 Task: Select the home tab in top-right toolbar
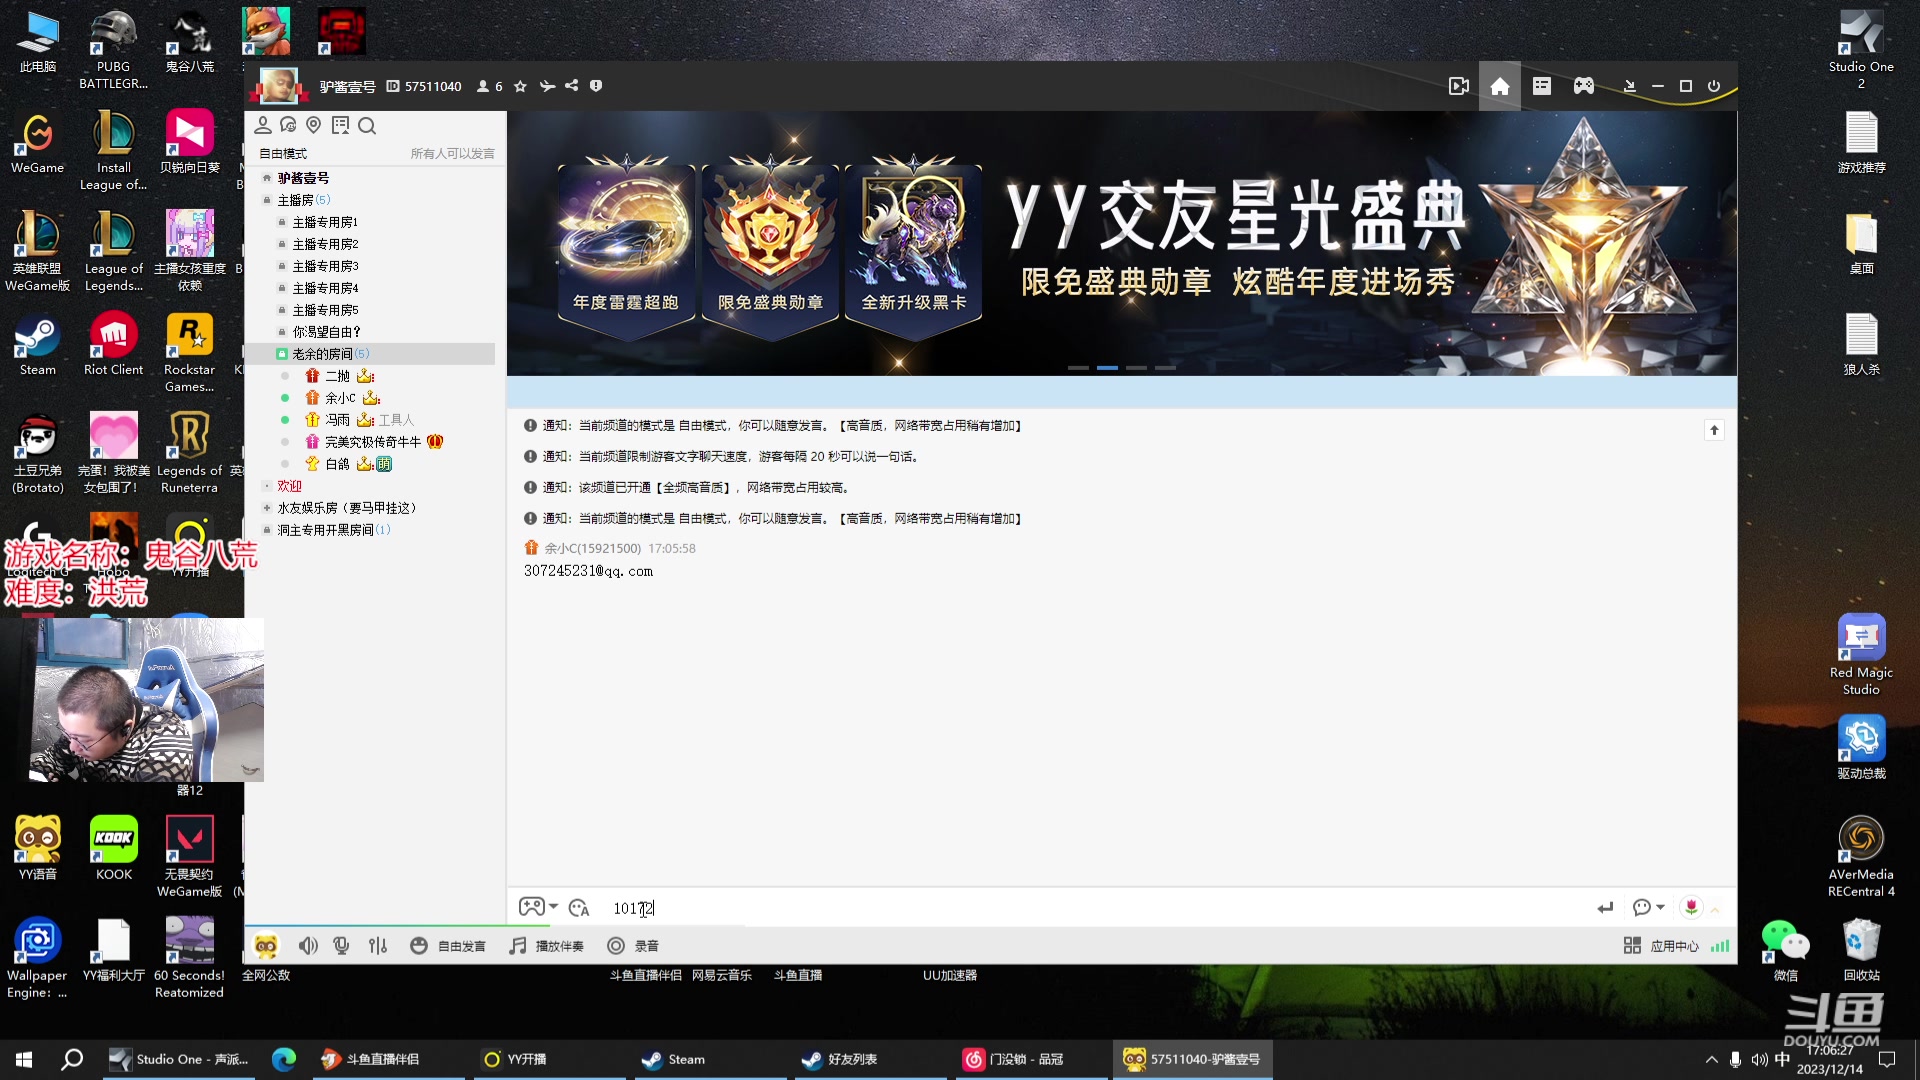click(1499, 86)
